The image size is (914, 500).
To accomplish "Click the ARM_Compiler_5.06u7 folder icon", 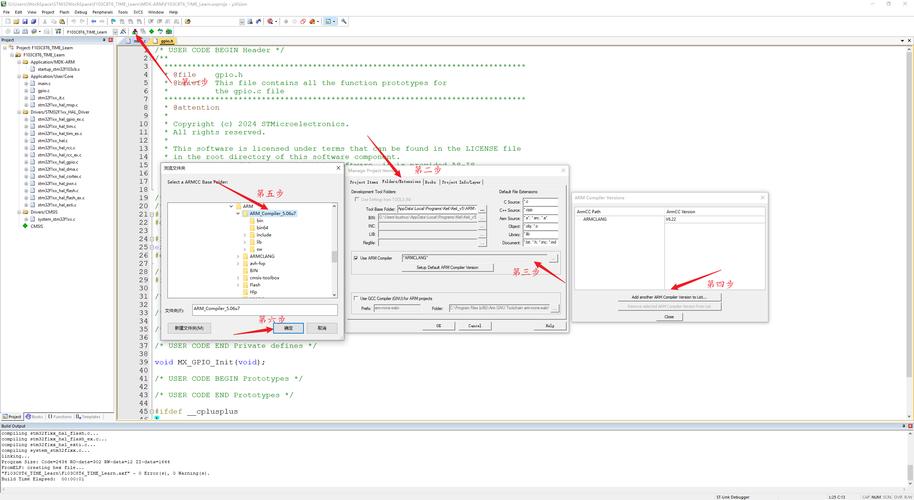I will 245,213.
